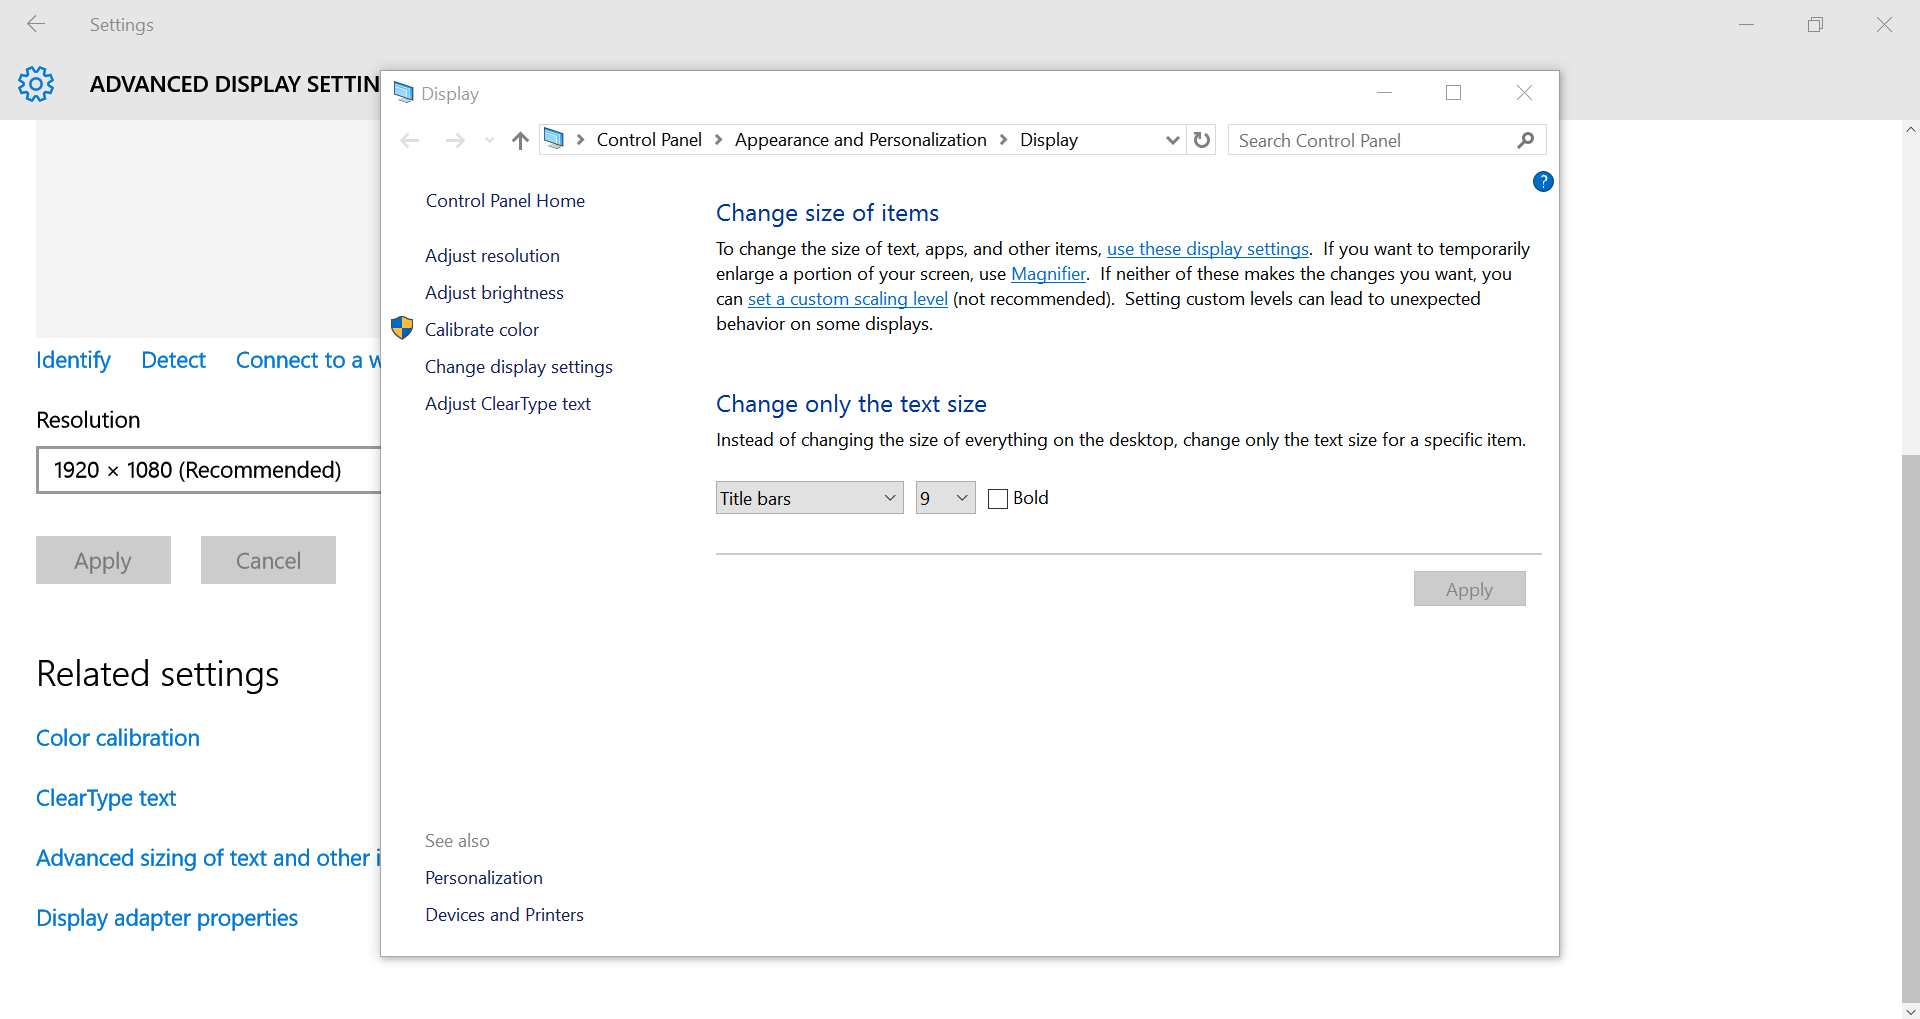Open ClearType text related setting

coord(106,798)
